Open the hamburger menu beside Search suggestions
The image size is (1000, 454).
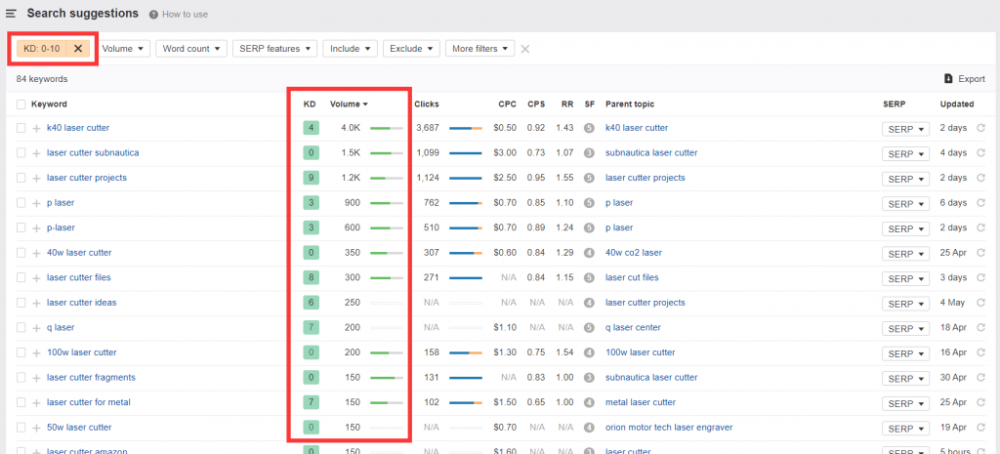point(11,13)
